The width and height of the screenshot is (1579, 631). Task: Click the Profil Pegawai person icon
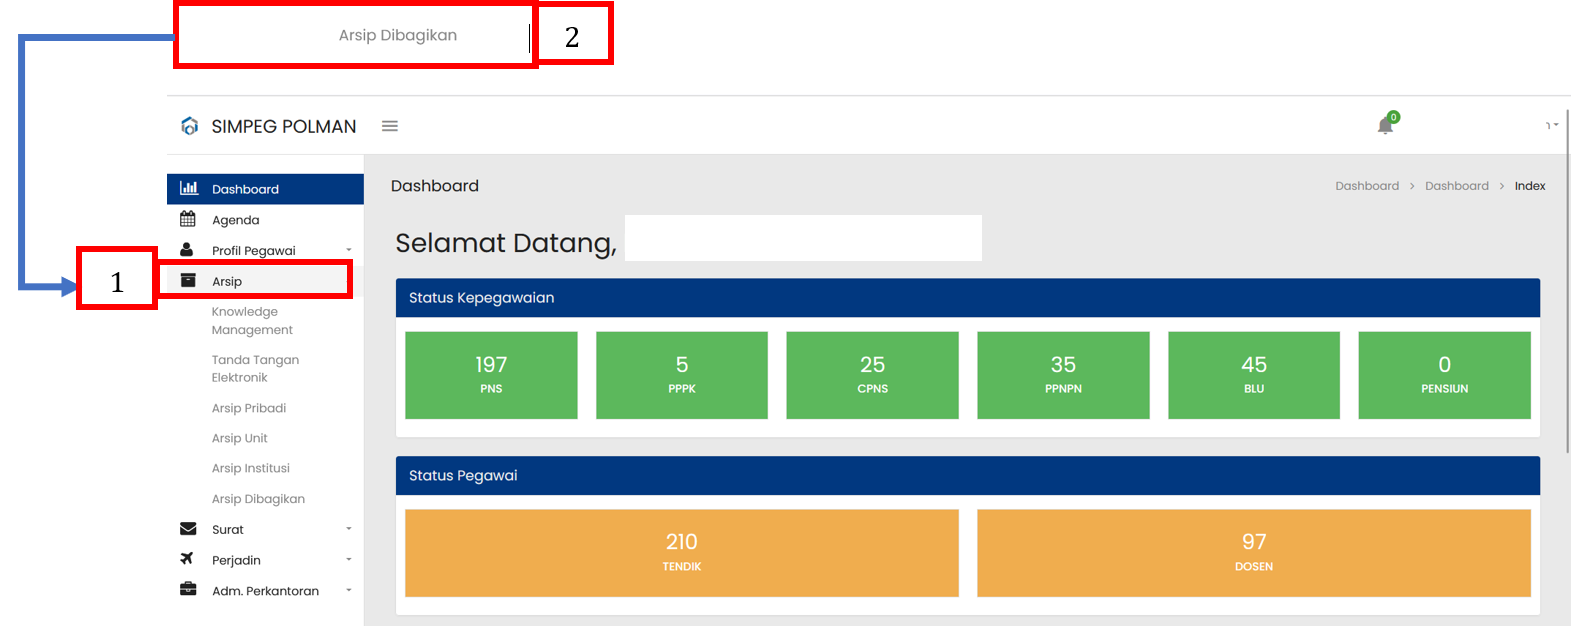187,250
